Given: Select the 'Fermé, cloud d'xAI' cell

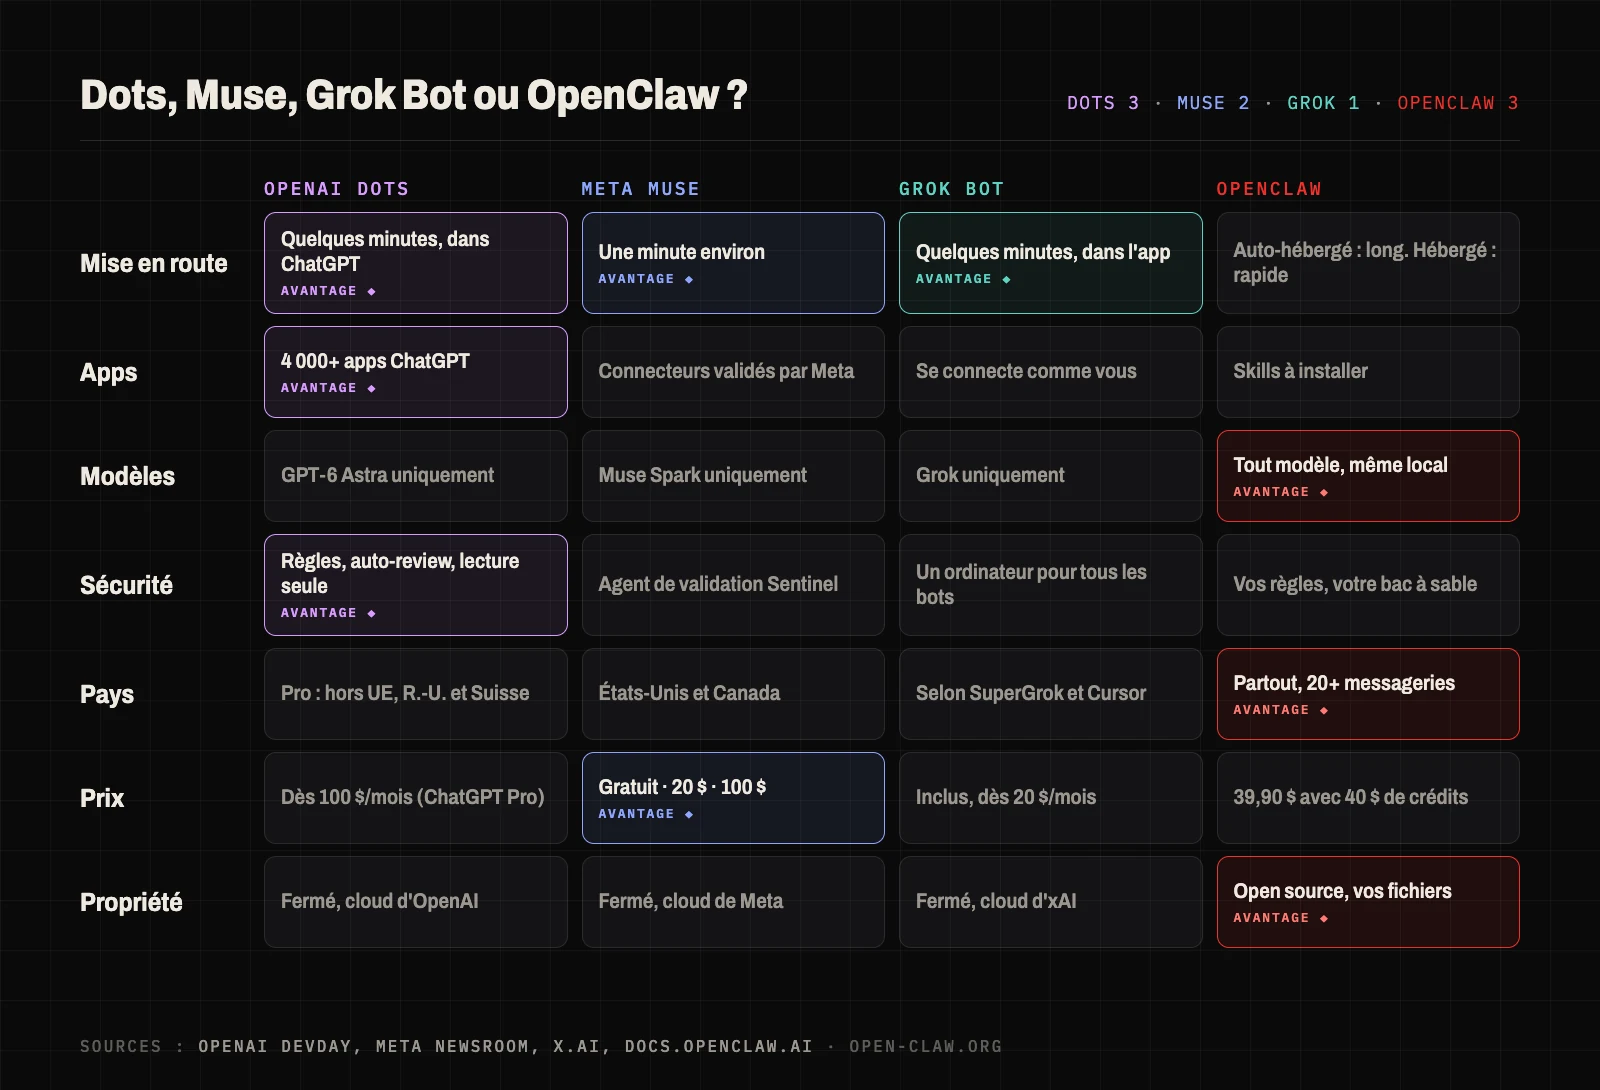Looking at the screenshot, I should pos(1051,902).
